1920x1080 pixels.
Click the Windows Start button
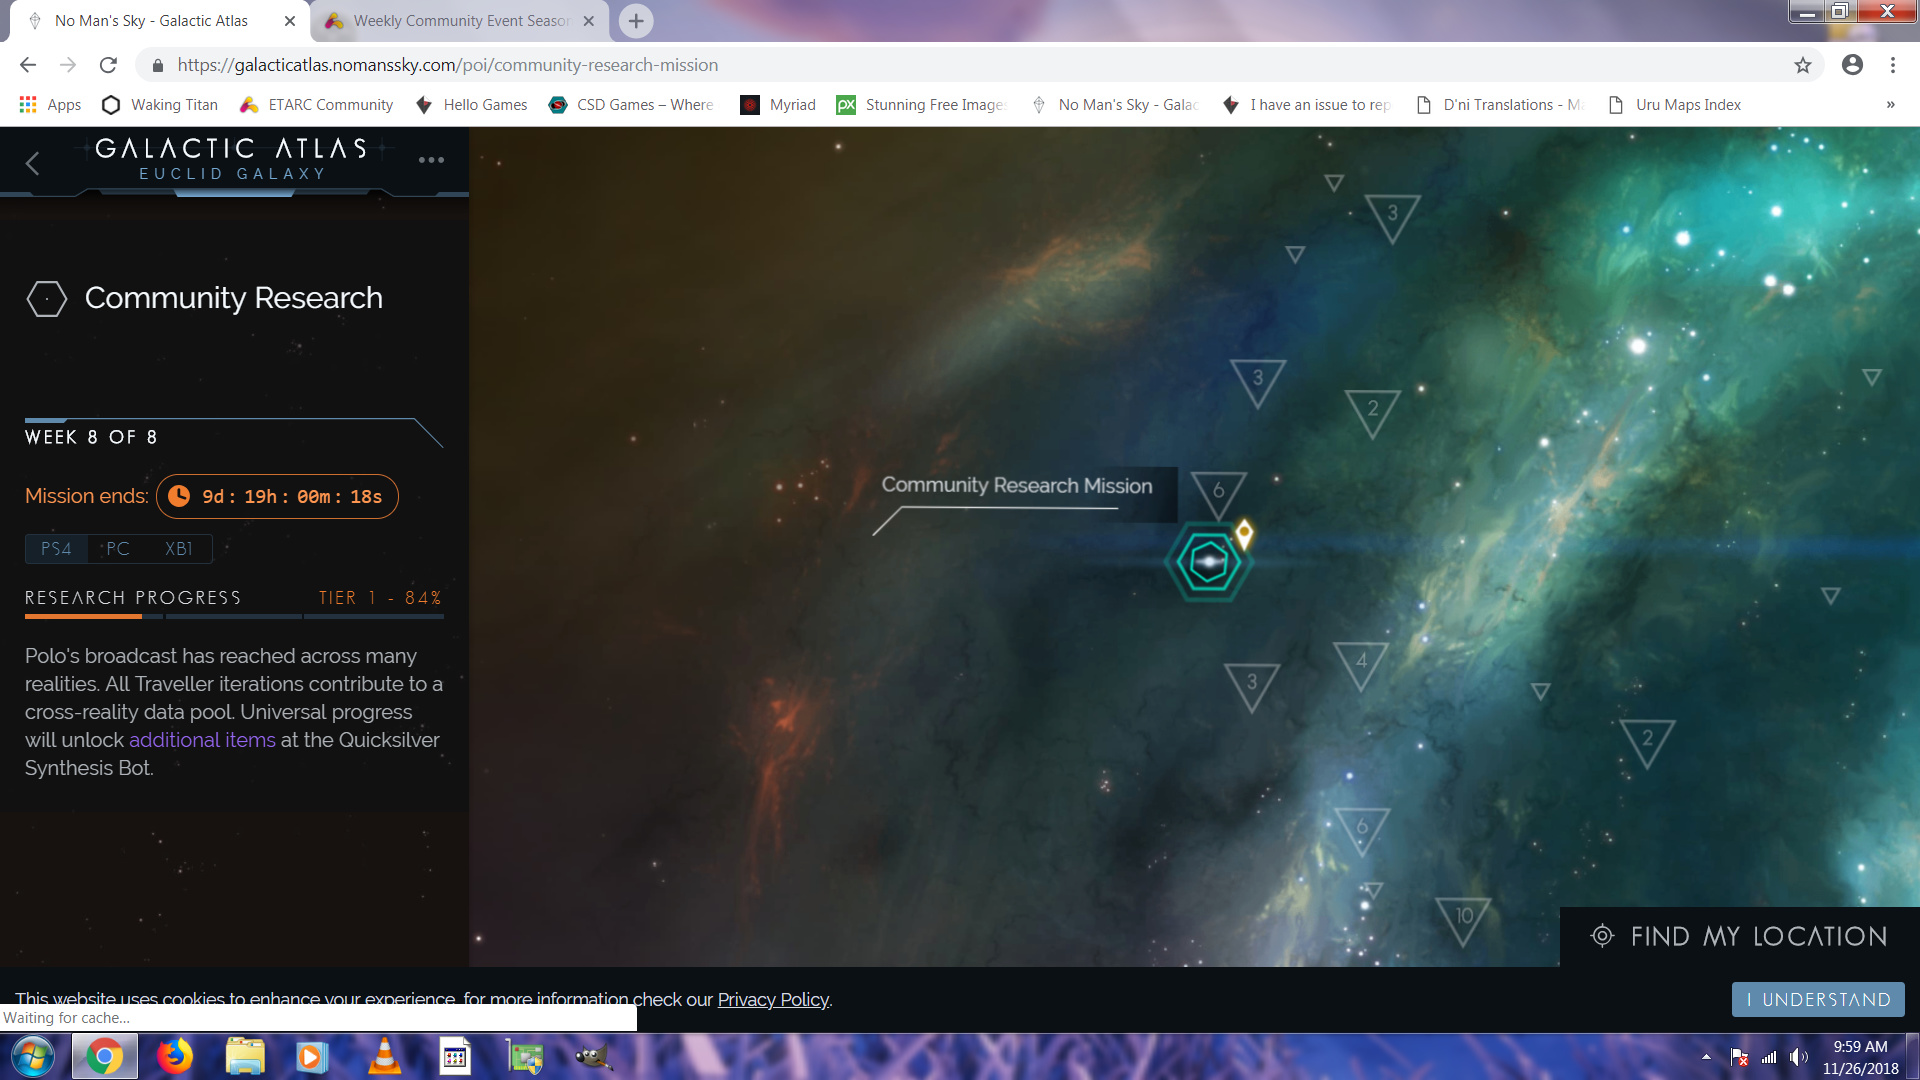[33, 1056]
